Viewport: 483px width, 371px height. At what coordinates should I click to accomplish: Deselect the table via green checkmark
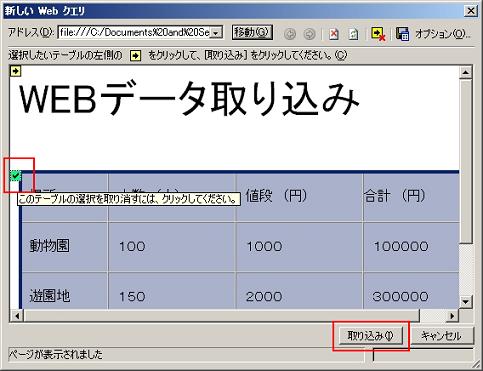coord(15,175)
